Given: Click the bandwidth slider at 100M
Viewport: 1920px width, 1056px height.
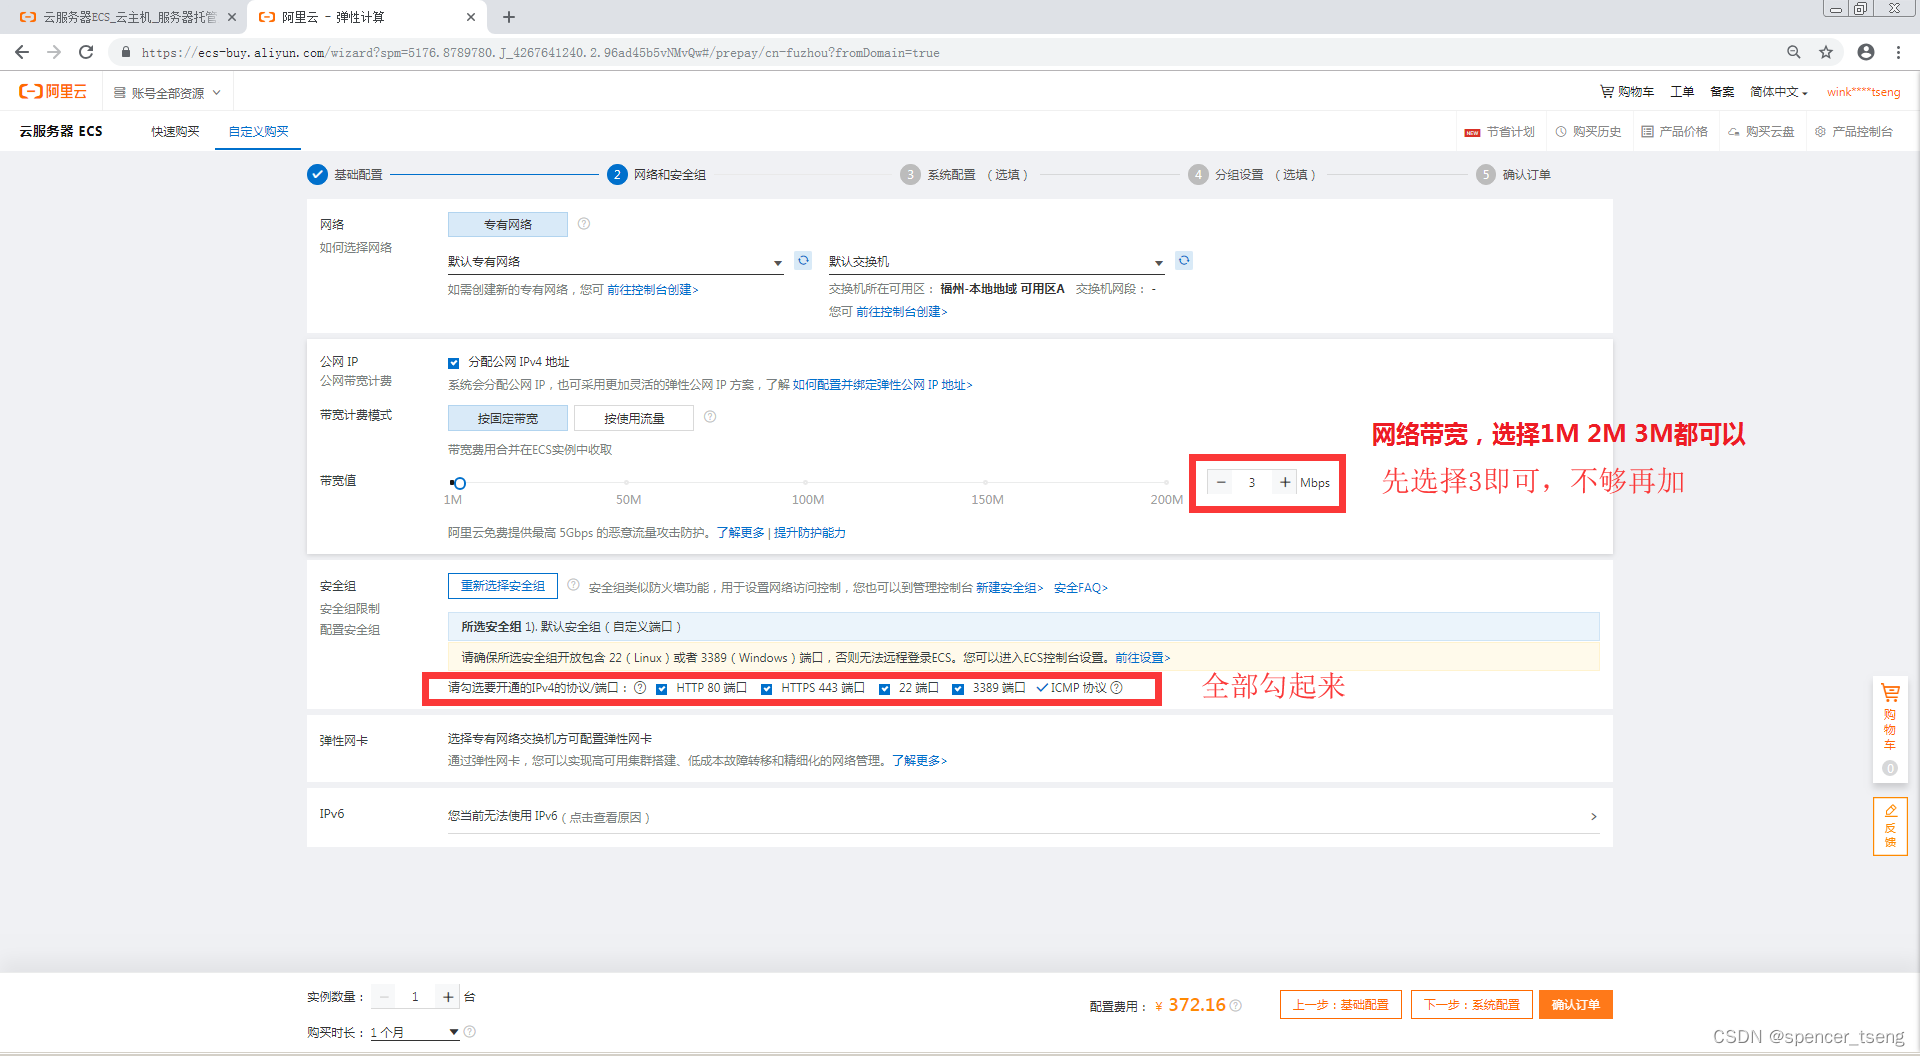Looking at the screenshot, I should click(808, 483).
